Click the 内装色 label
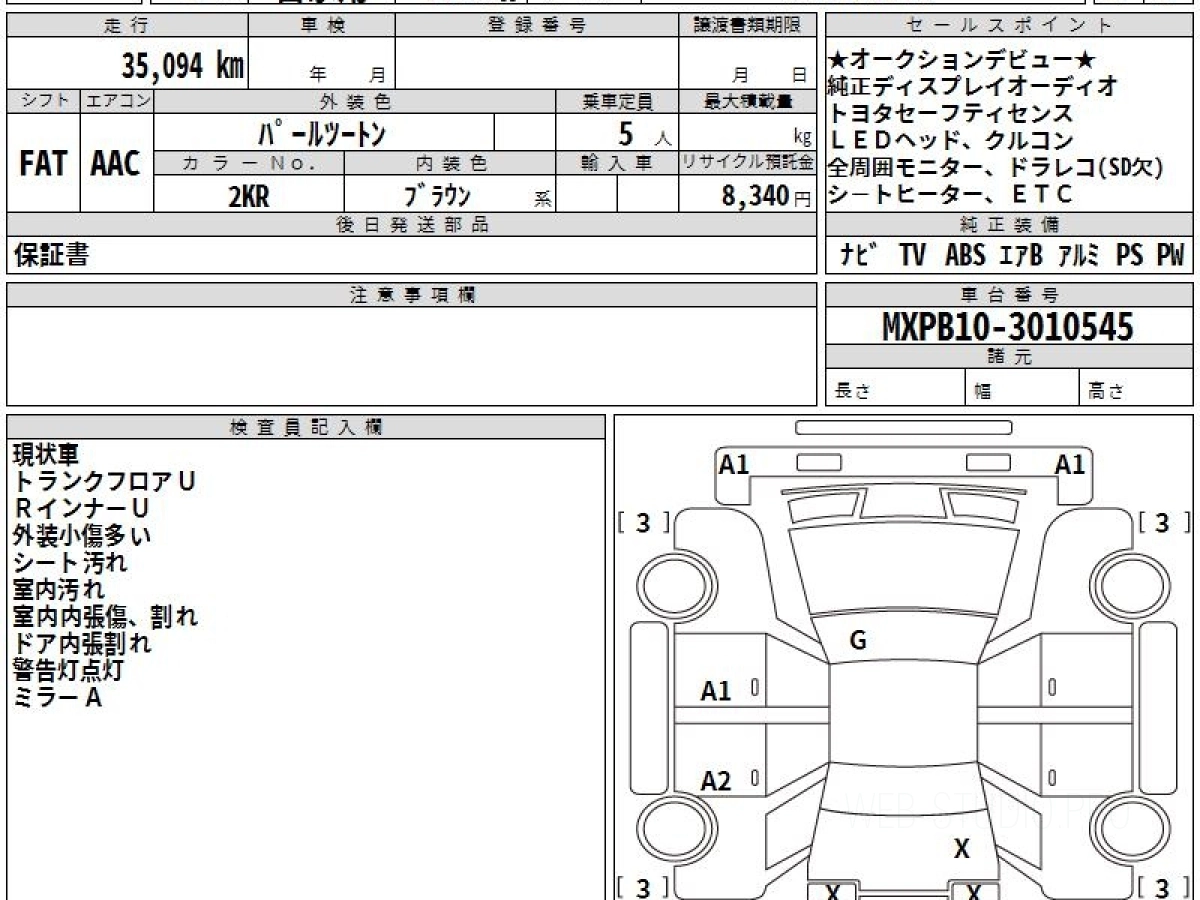 [450, 163]
